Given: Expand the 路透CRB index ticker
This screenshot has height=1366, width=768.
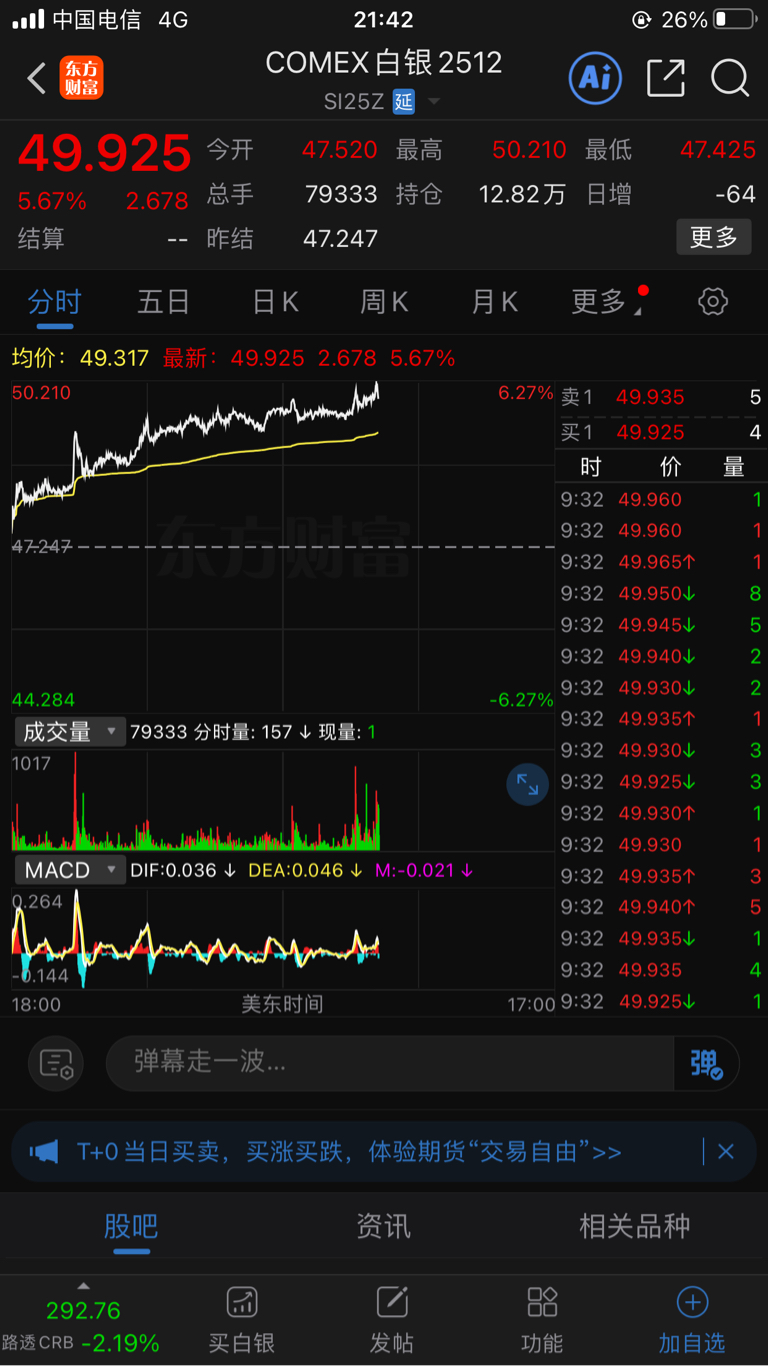Looking at the screenshot, I should pos(83,1287).
